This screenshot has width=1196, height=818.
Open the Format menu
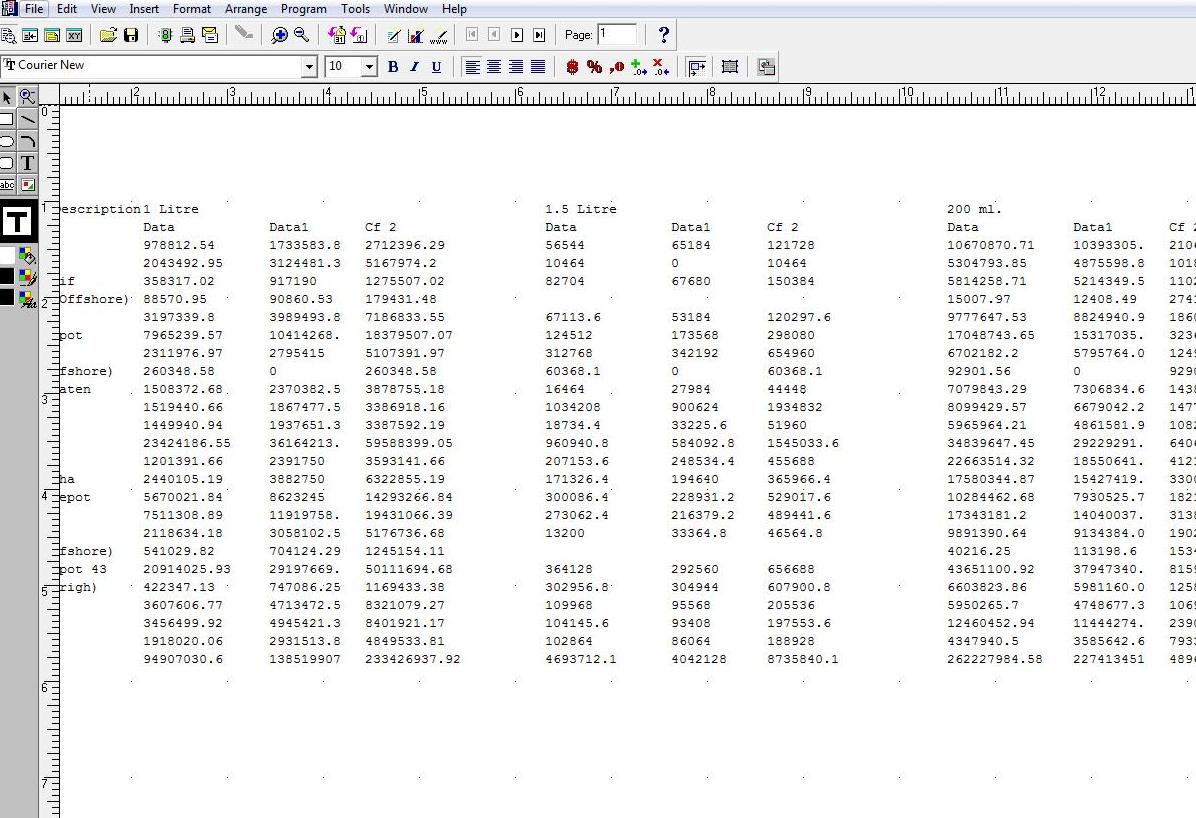(x=191, y=9)
